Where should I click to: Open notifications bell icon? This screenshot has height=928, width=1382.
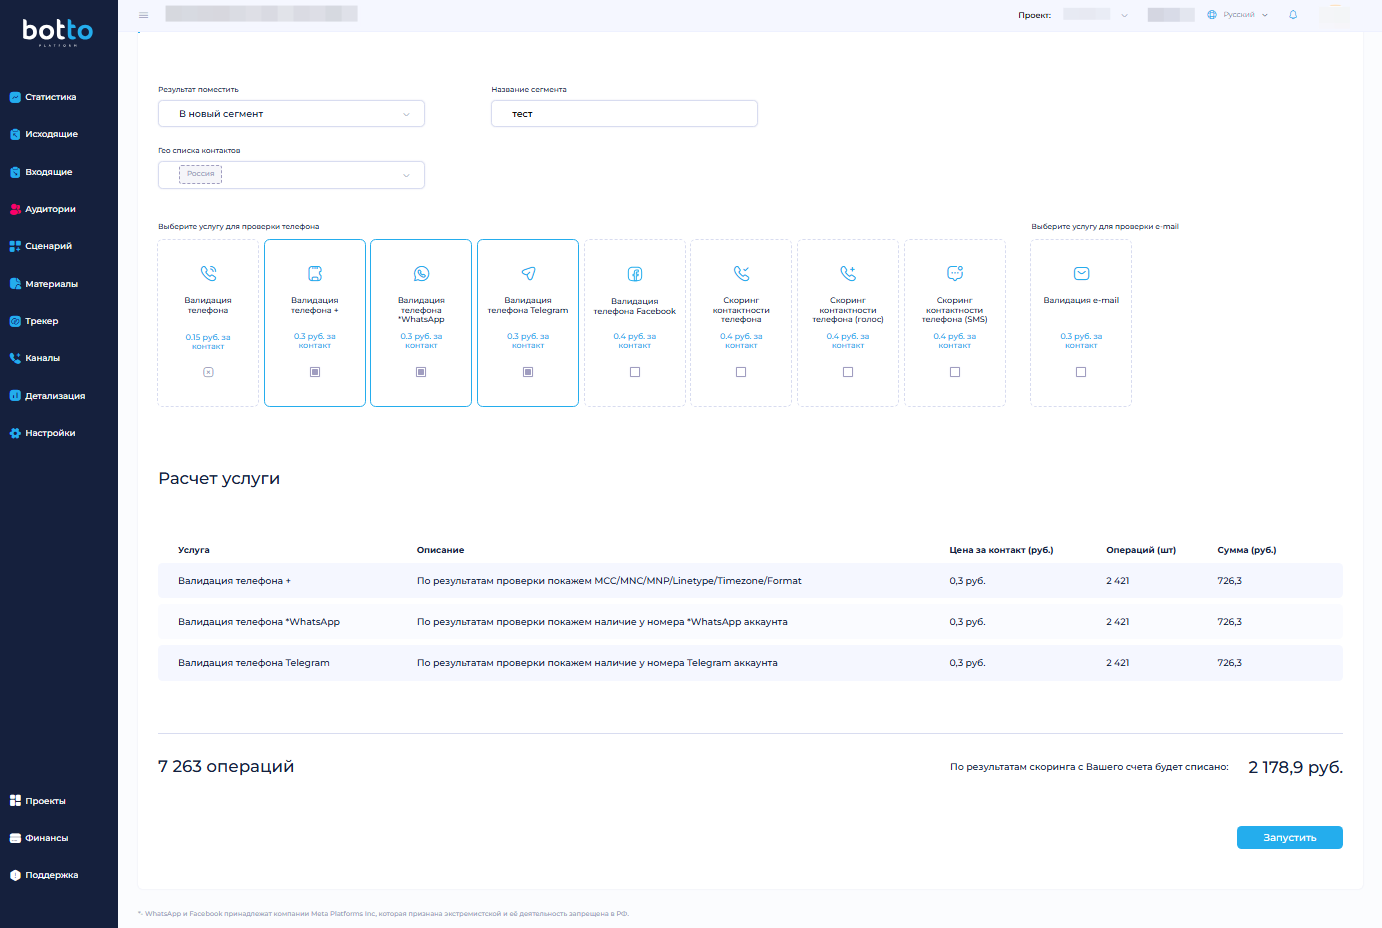point(1293,15)
